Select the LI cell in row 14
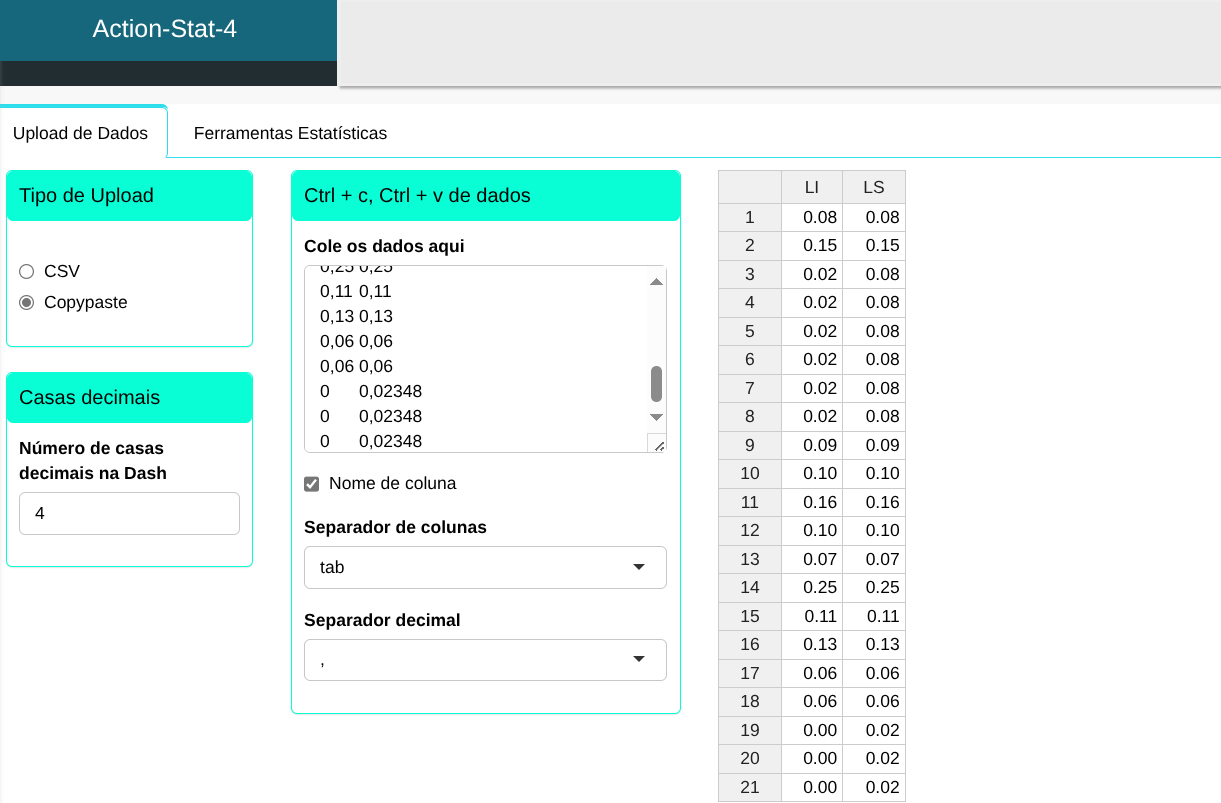 pyautogui.click(x=812, y=587)
